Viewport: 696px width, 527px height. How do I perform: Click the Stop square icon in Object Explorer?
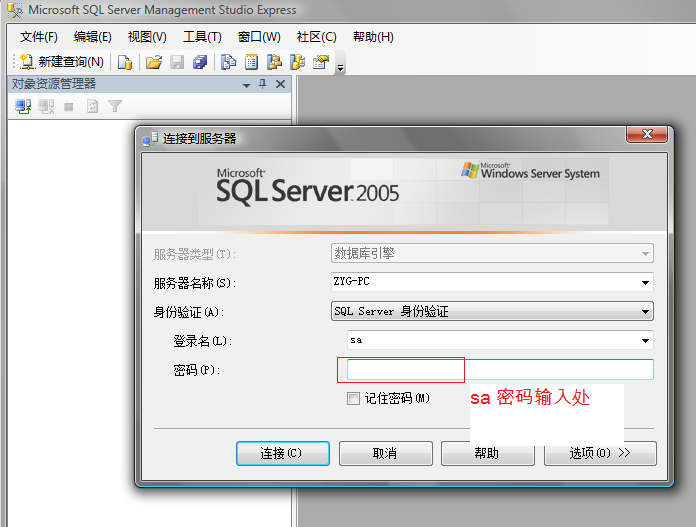69,107
